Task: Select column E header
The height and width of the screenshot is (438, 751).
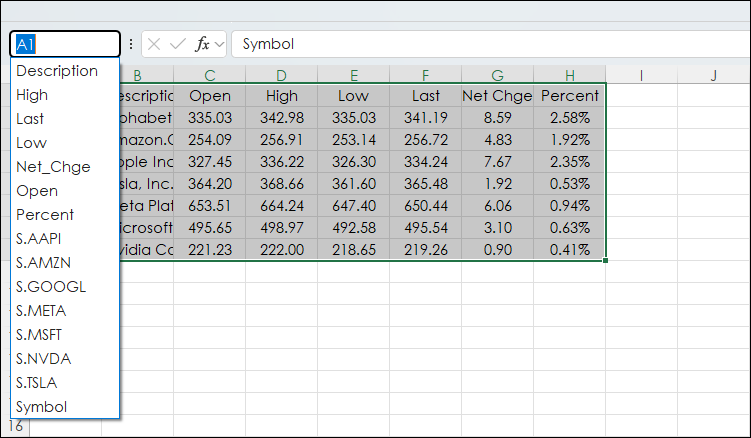Action: pos(354,75)
